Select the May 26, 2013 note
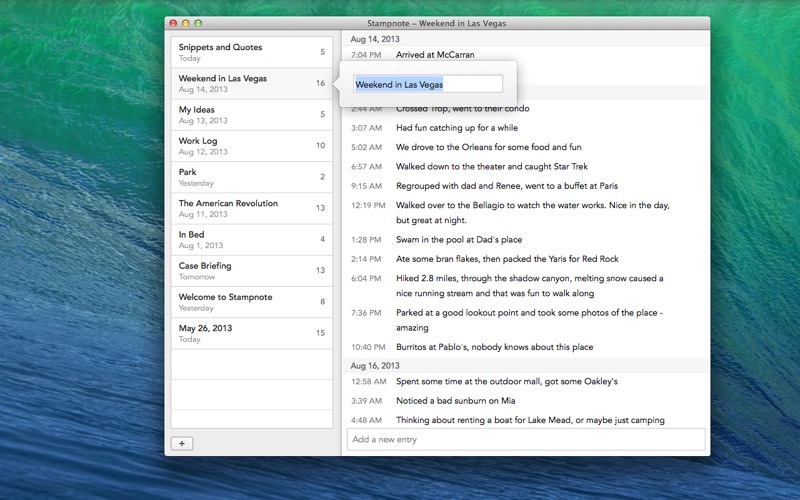 point(252,333)
